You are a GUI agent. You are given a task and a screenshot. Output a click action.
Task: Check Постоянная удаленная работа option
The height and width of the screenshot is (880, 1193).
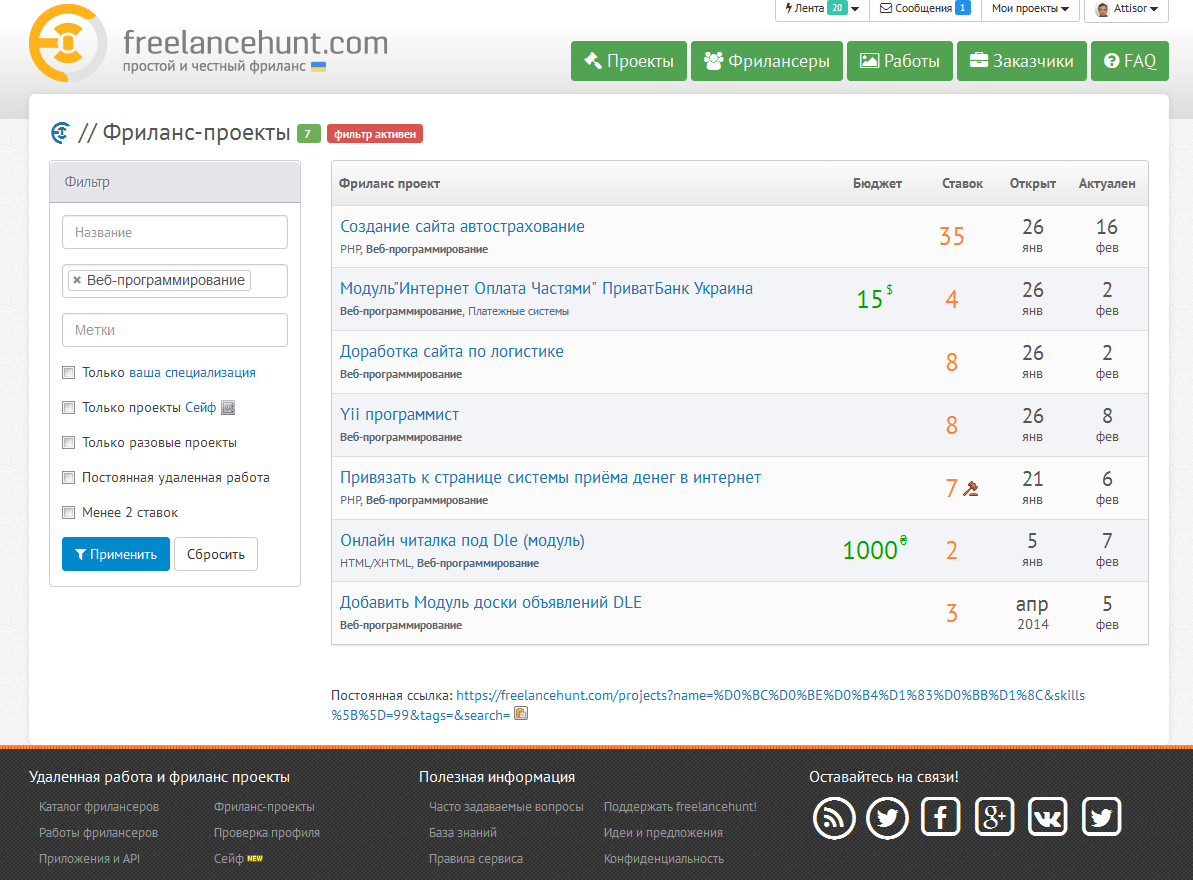pyautogui.click(x=68, y=478)
